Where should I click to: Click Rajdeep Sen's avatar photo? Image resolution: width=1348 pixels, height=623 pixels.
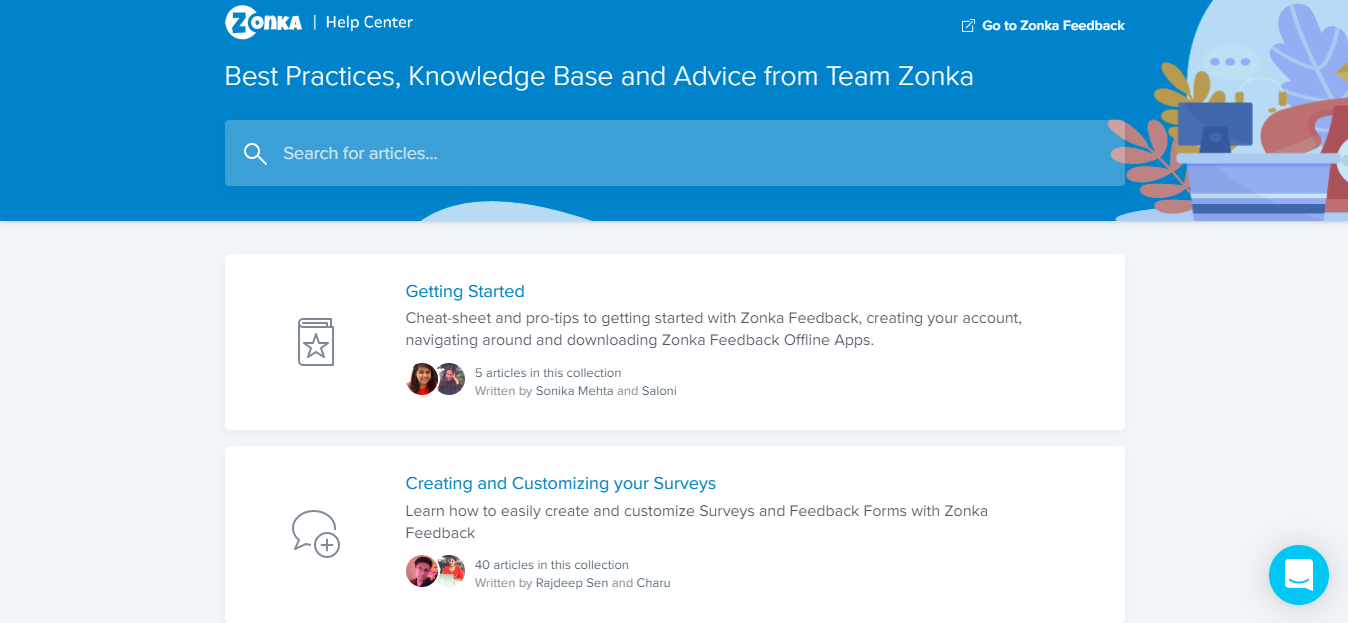pyautogui.click(x=422, y=571)
